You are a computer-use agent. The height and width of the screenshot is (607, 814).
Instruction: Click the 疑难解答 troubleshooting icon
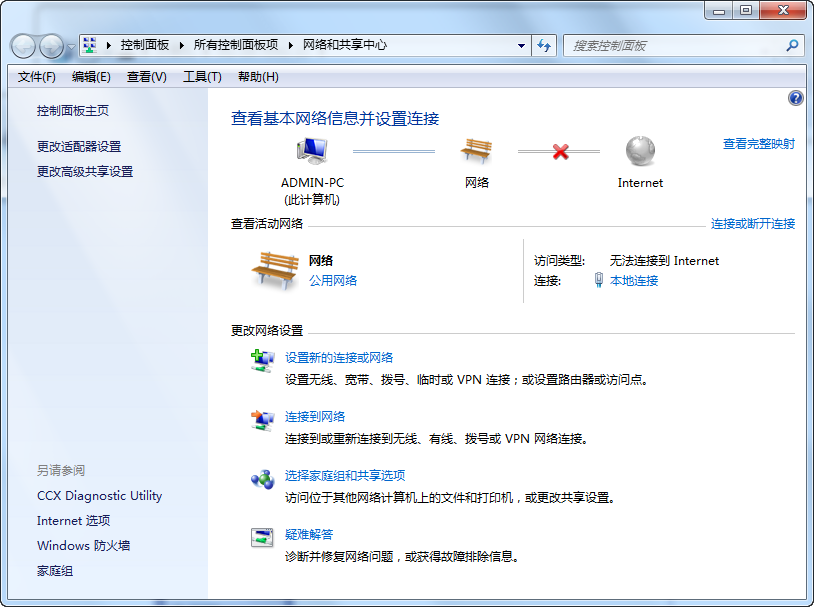(x=262, y=537)
